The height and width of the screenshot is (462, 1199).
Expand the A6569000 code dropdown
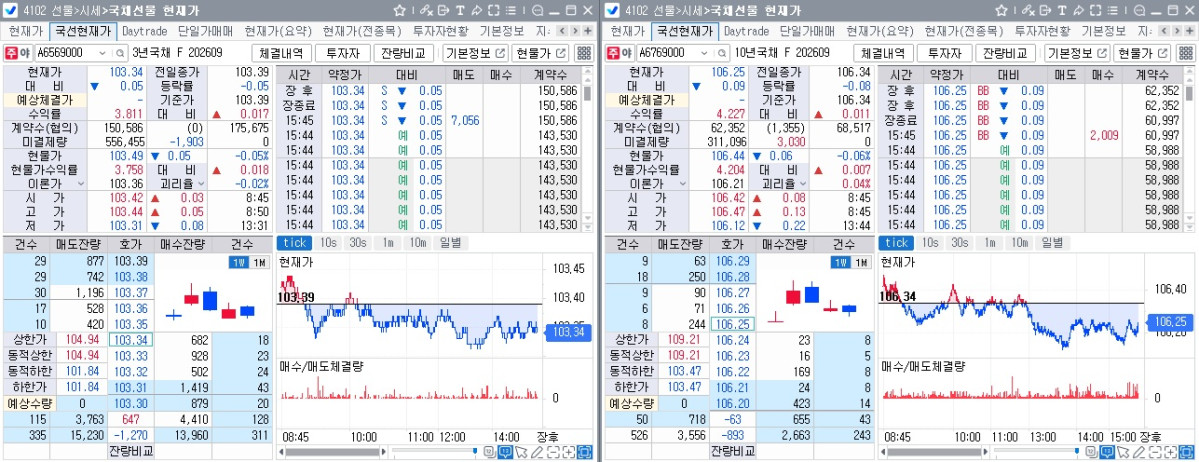[x=103, y=54]
